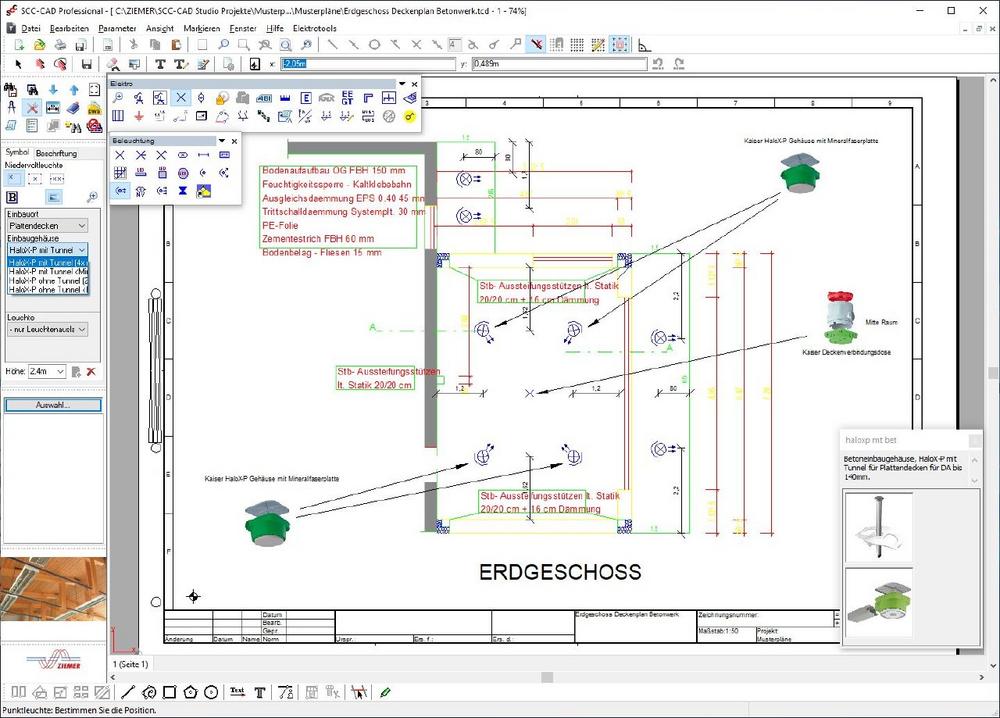This screenshot has width=1000, height=718.
Task: Open the Einbaugehäuse HaloX-P mit Tunnel combo box
Action: pyautogui.click(x=48, y=250)
